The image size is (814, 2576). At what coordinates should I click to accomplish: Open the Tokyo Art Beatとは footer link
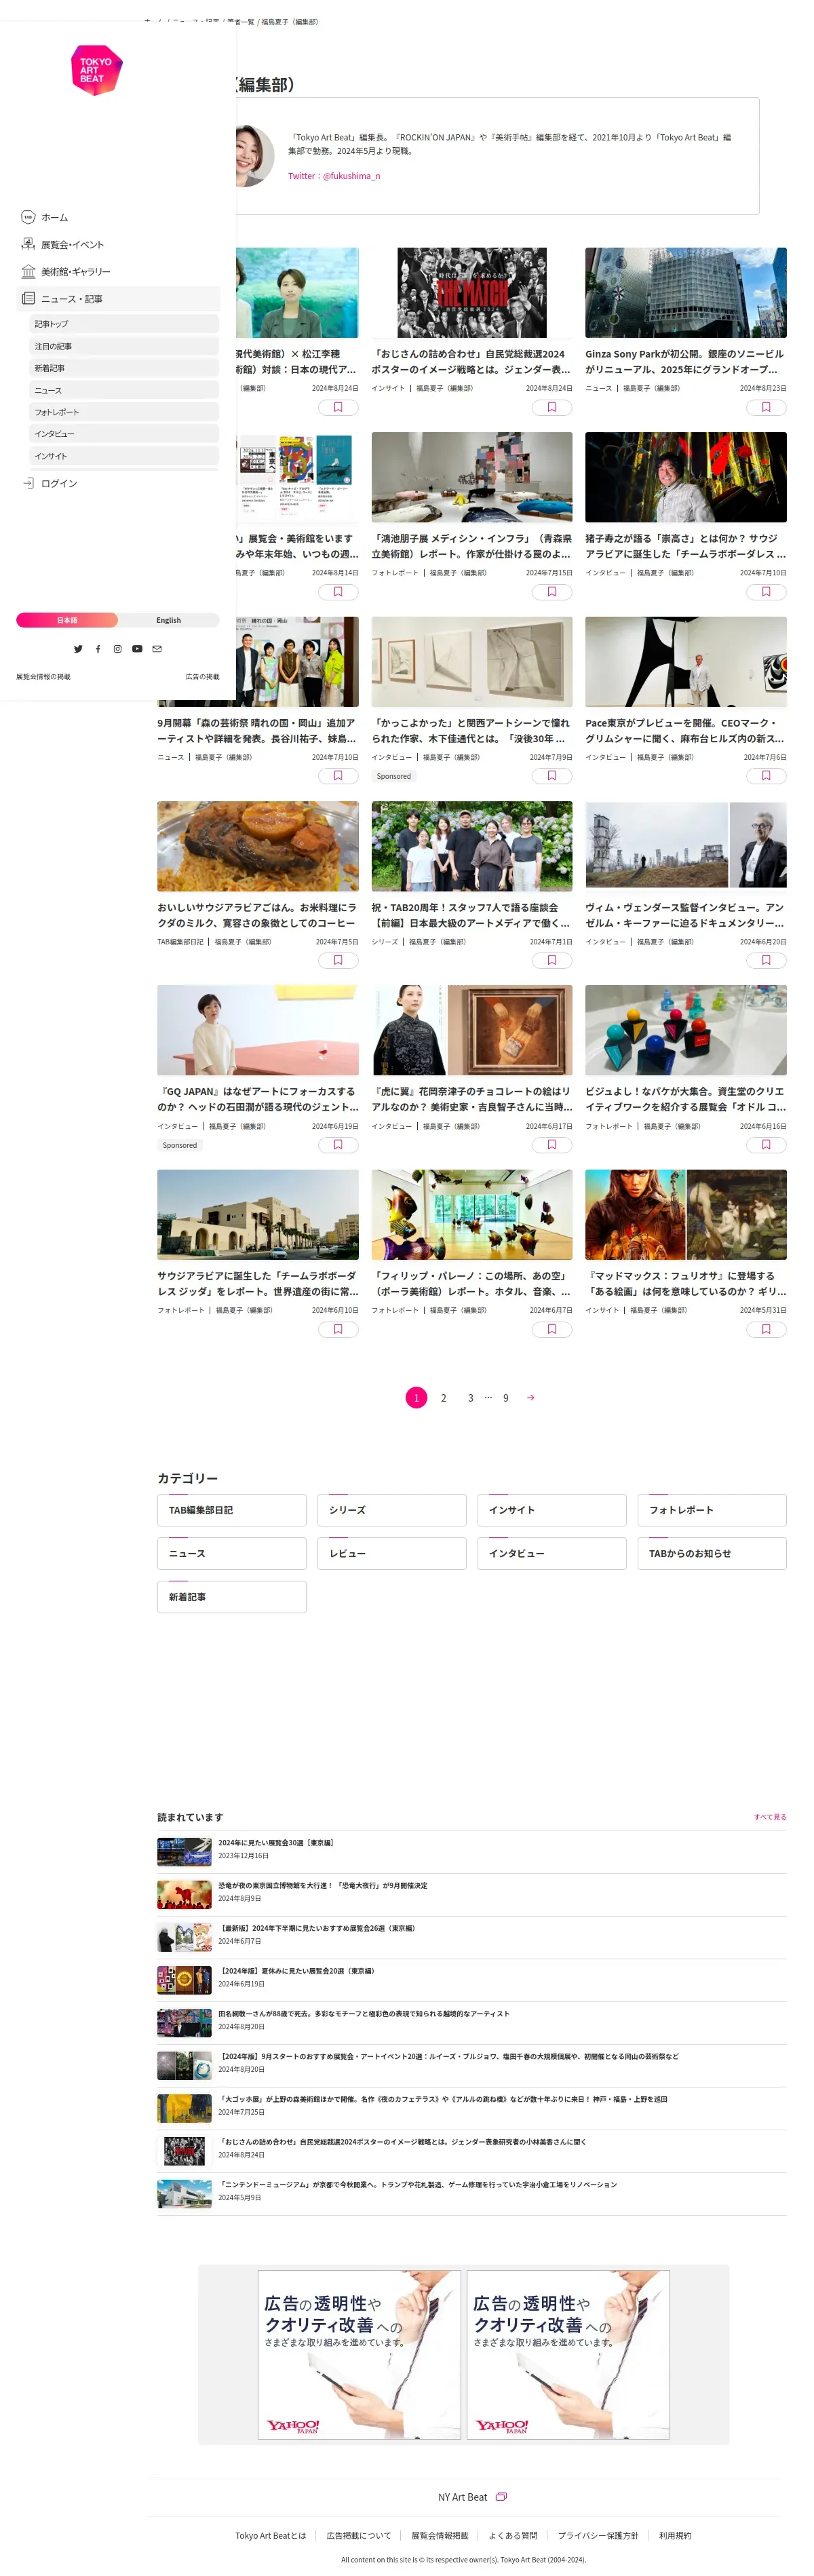point(270,2535)
